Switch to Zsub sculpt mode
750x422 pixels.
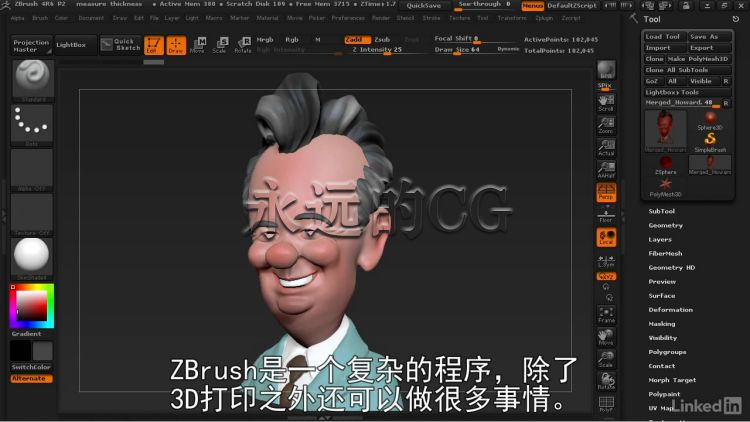[x=382, y=40]
